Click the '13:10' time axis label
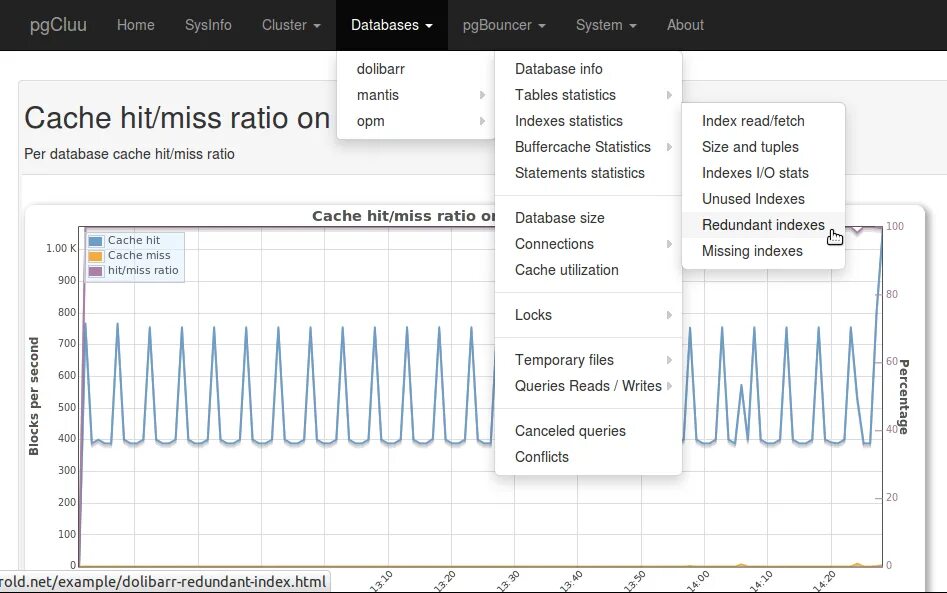The image size is (947, 593). [x=381, y=581]
